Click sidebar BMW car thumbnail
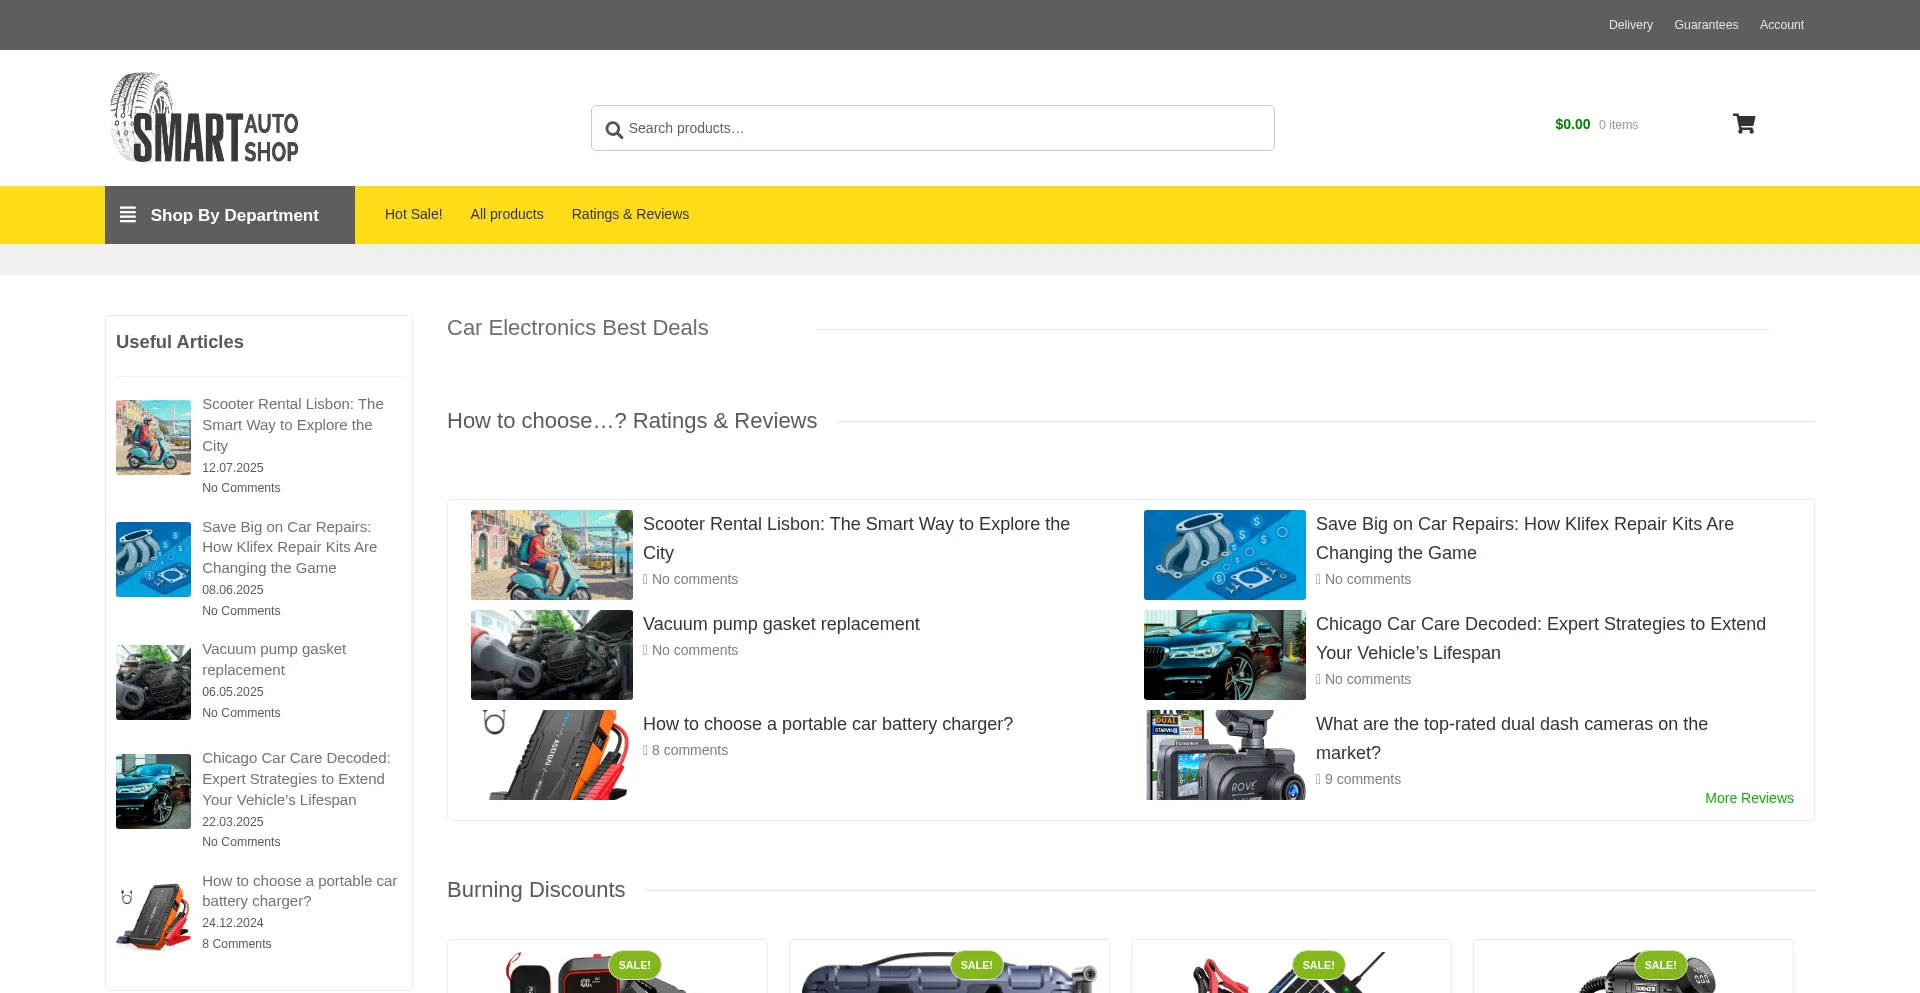 pyautogui.click(x=153, y=791)
